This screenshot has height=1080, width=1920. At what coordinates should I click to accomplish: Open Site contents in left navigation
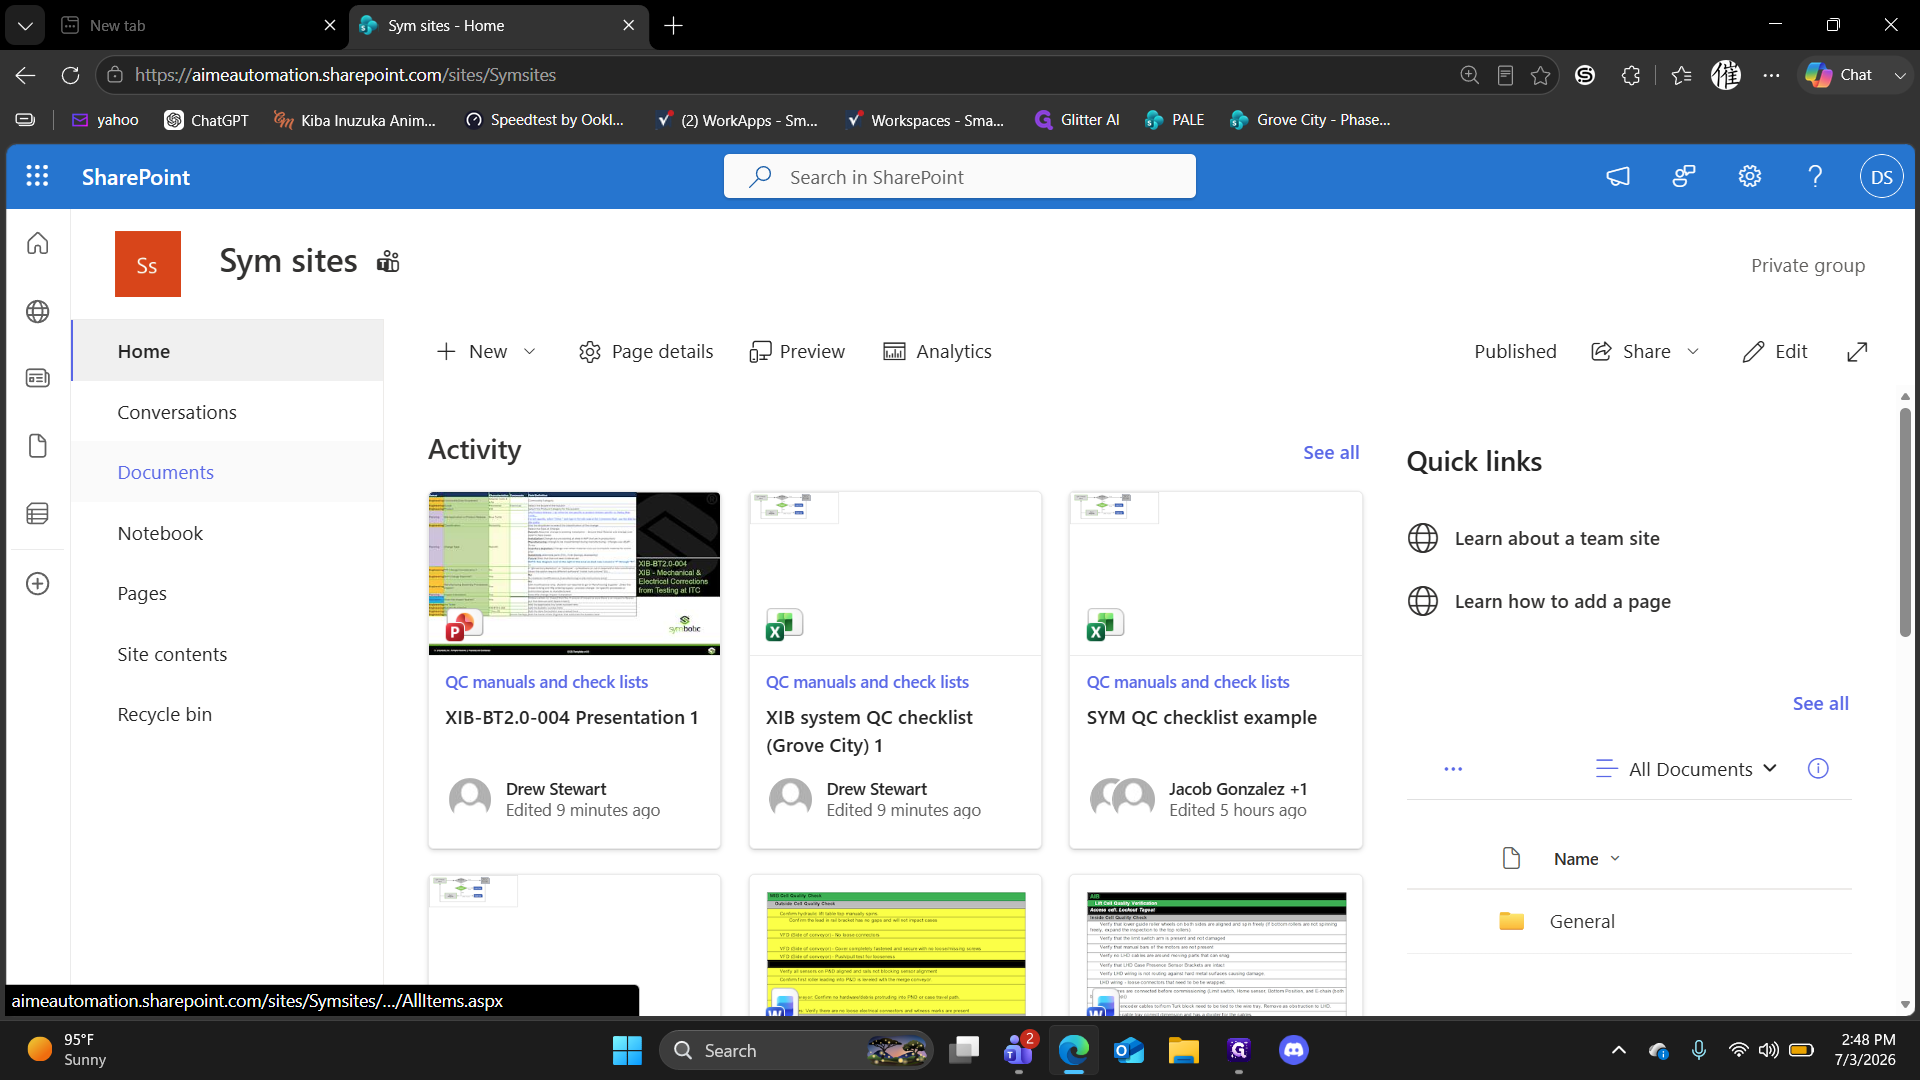point(172,654)
